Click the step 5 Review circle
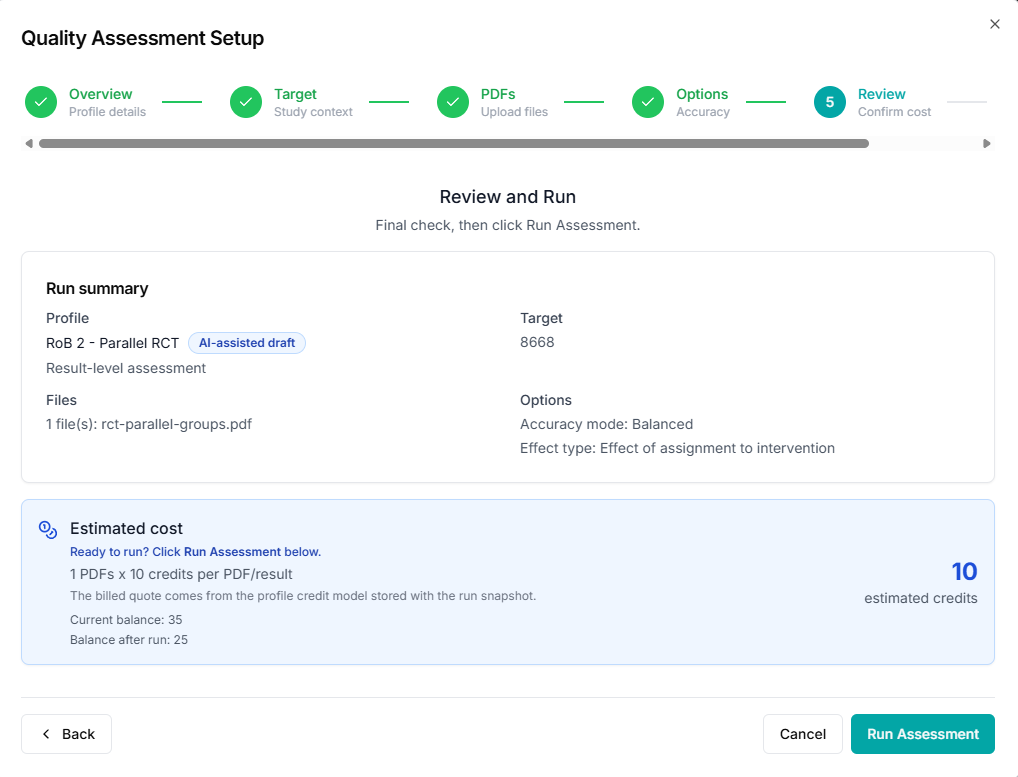 pyautogui.click(x=830, y=102)
